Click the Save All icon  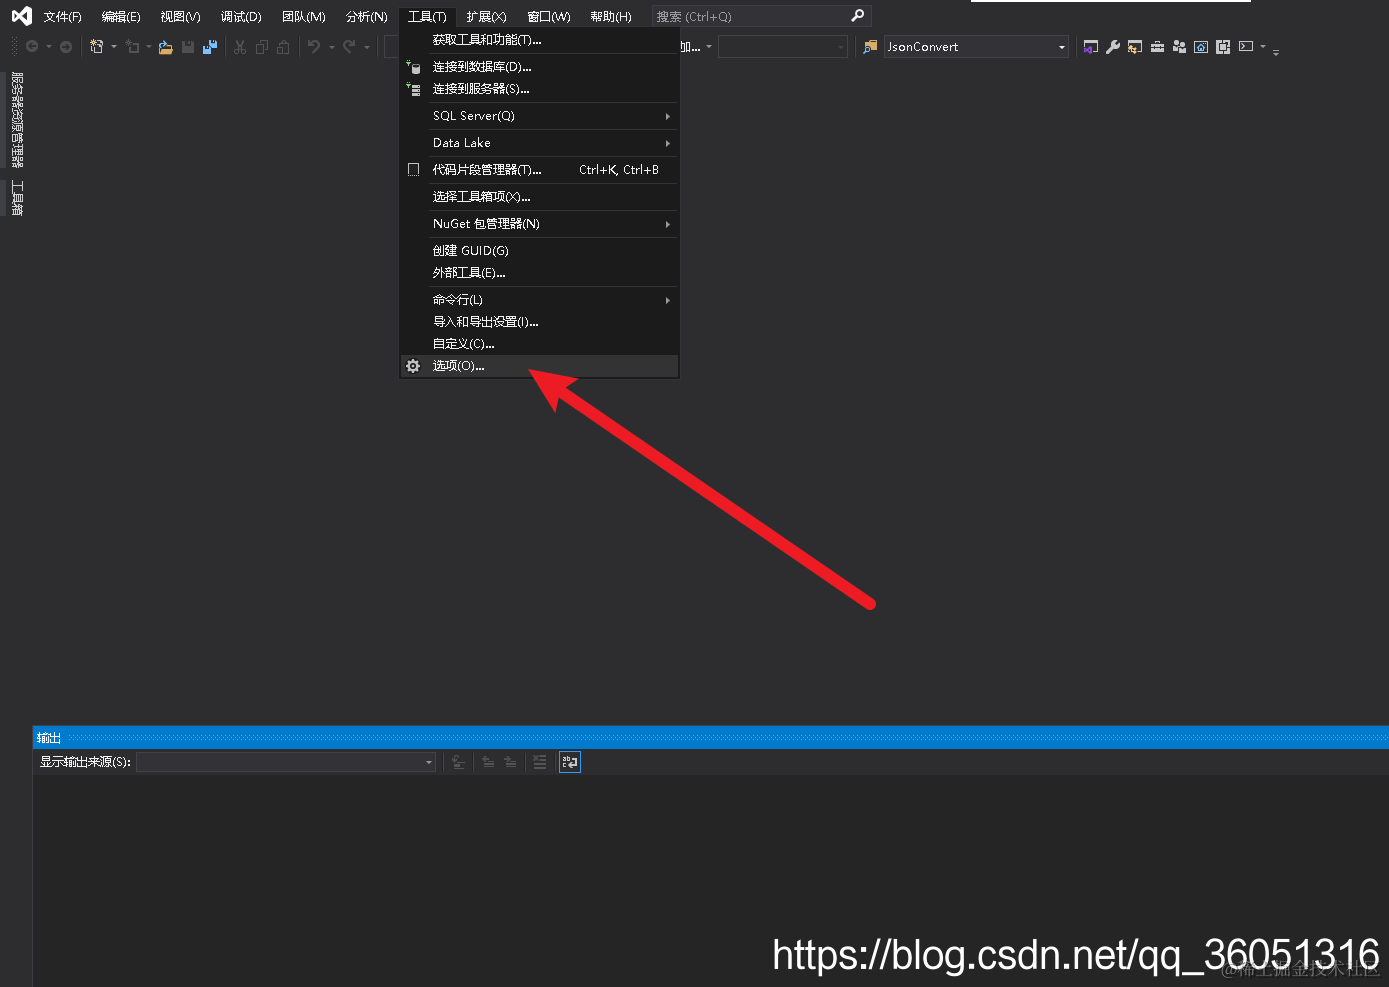pos(210,47)
